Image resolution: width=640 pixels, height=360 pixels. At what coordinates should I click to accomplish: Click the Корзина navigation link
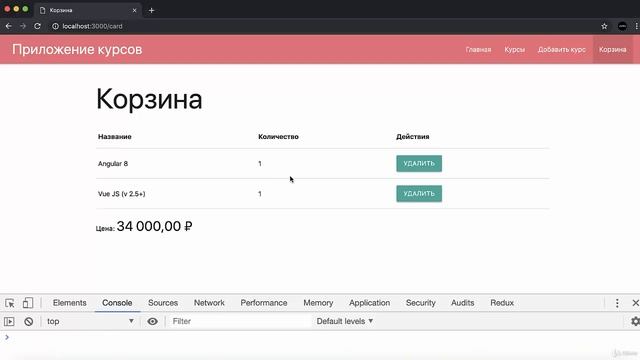(x=613, y=49)
